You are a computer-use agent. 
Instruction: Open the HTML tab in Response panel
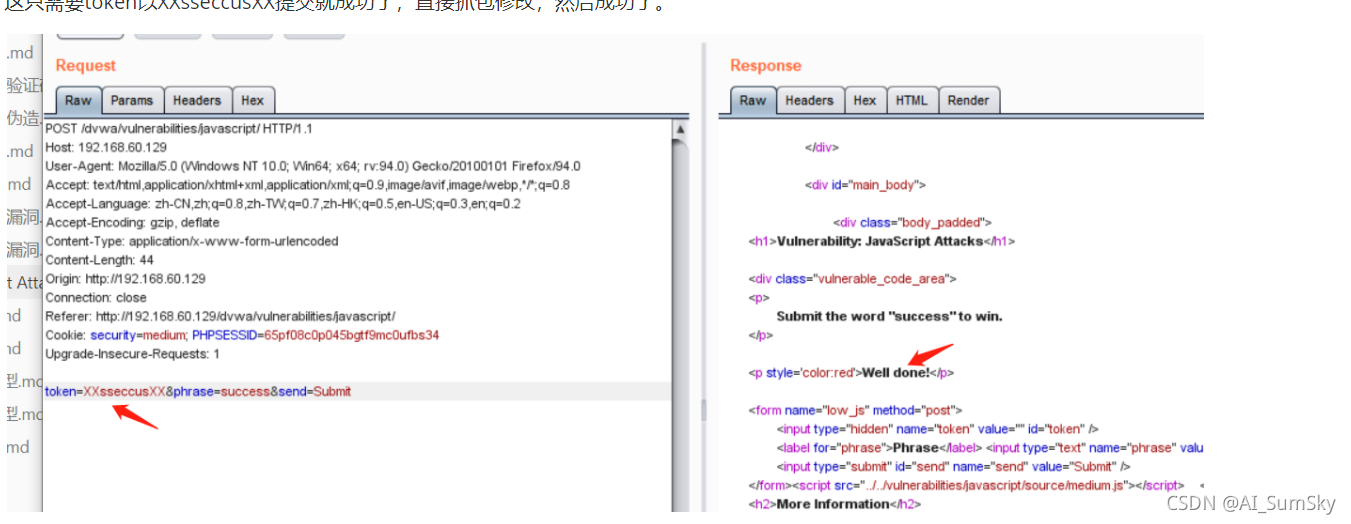click(x=911, y=100)
